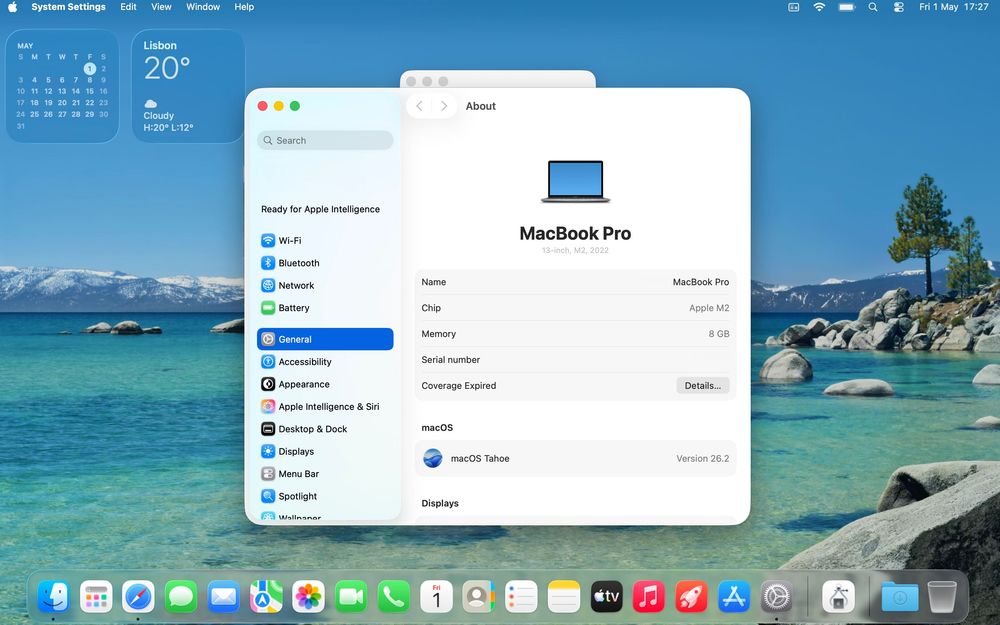The image size is (1000, 625).
Task: Launch Maps from the Dock
Action: tap(266, 597)
